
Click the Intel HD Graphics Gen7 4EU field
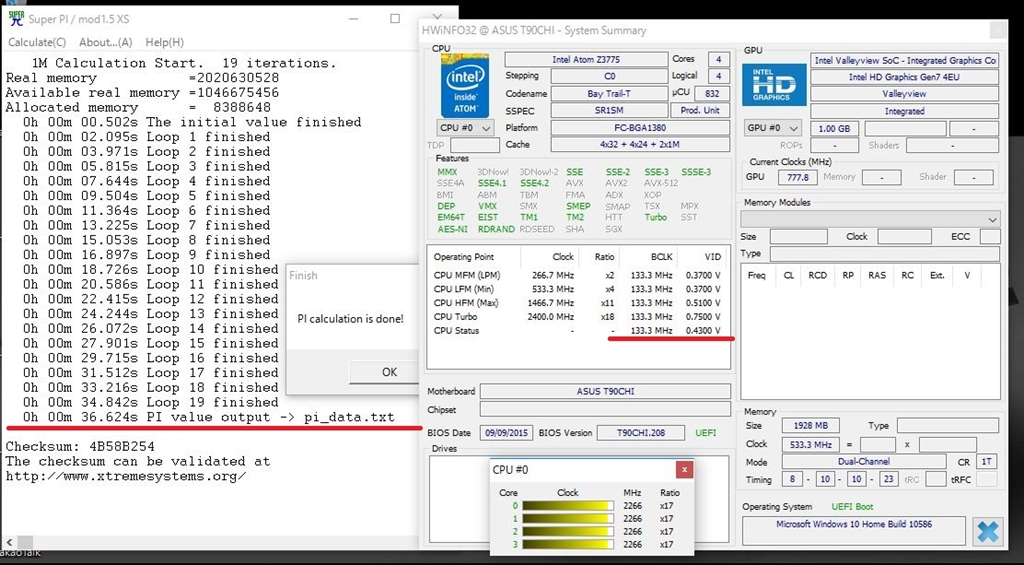point(904,77)
